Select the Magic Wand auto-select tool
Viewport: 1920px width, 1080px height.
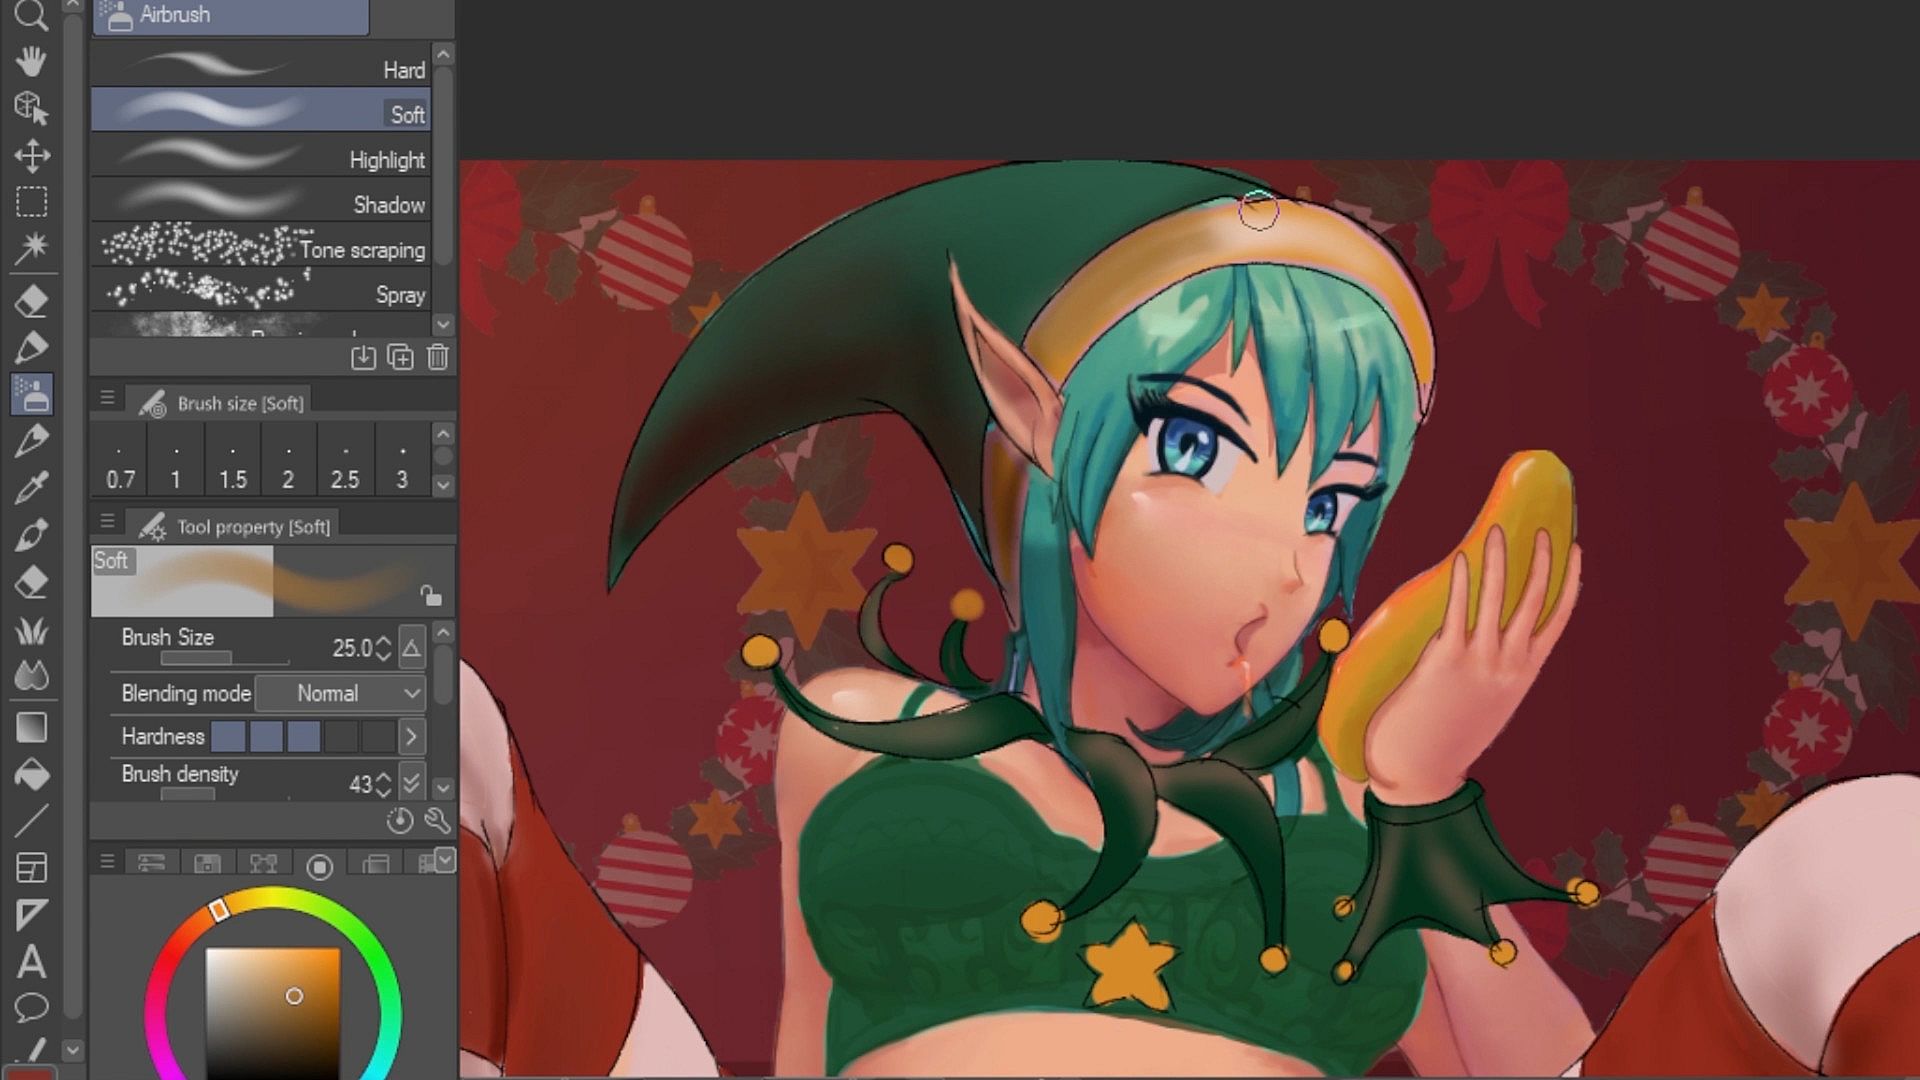pos(31,247)
